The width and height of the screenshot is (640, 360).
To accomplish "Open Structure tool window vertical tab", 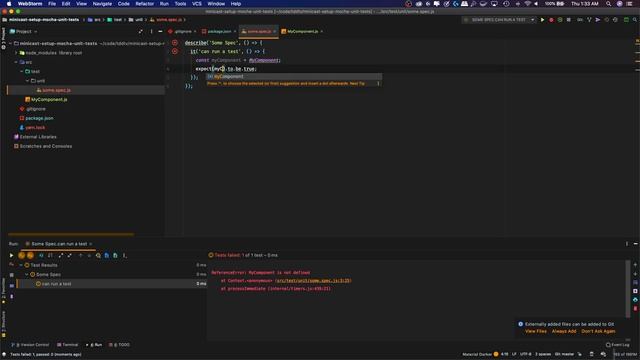I will pyautogui.click(x=3, y=324).
